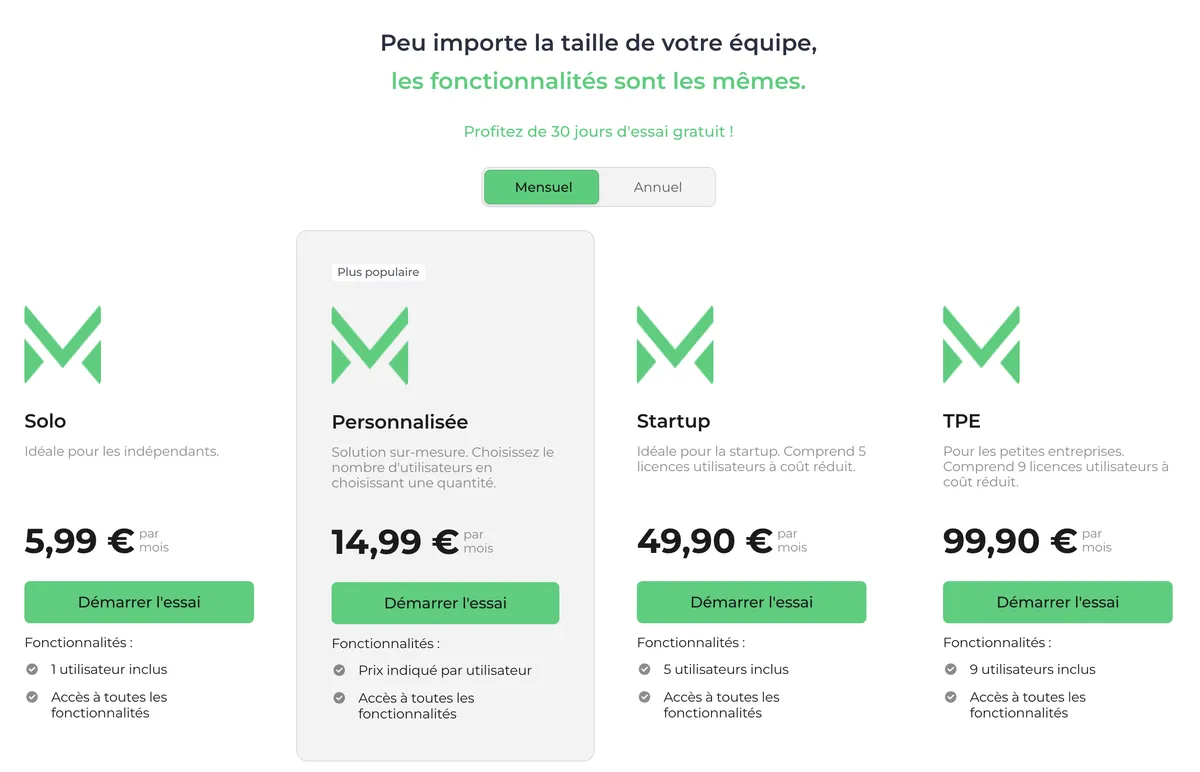Click checkmark icon beside '5 utilisateurs inclus'

pyautogui.click(x=644, y=669)
